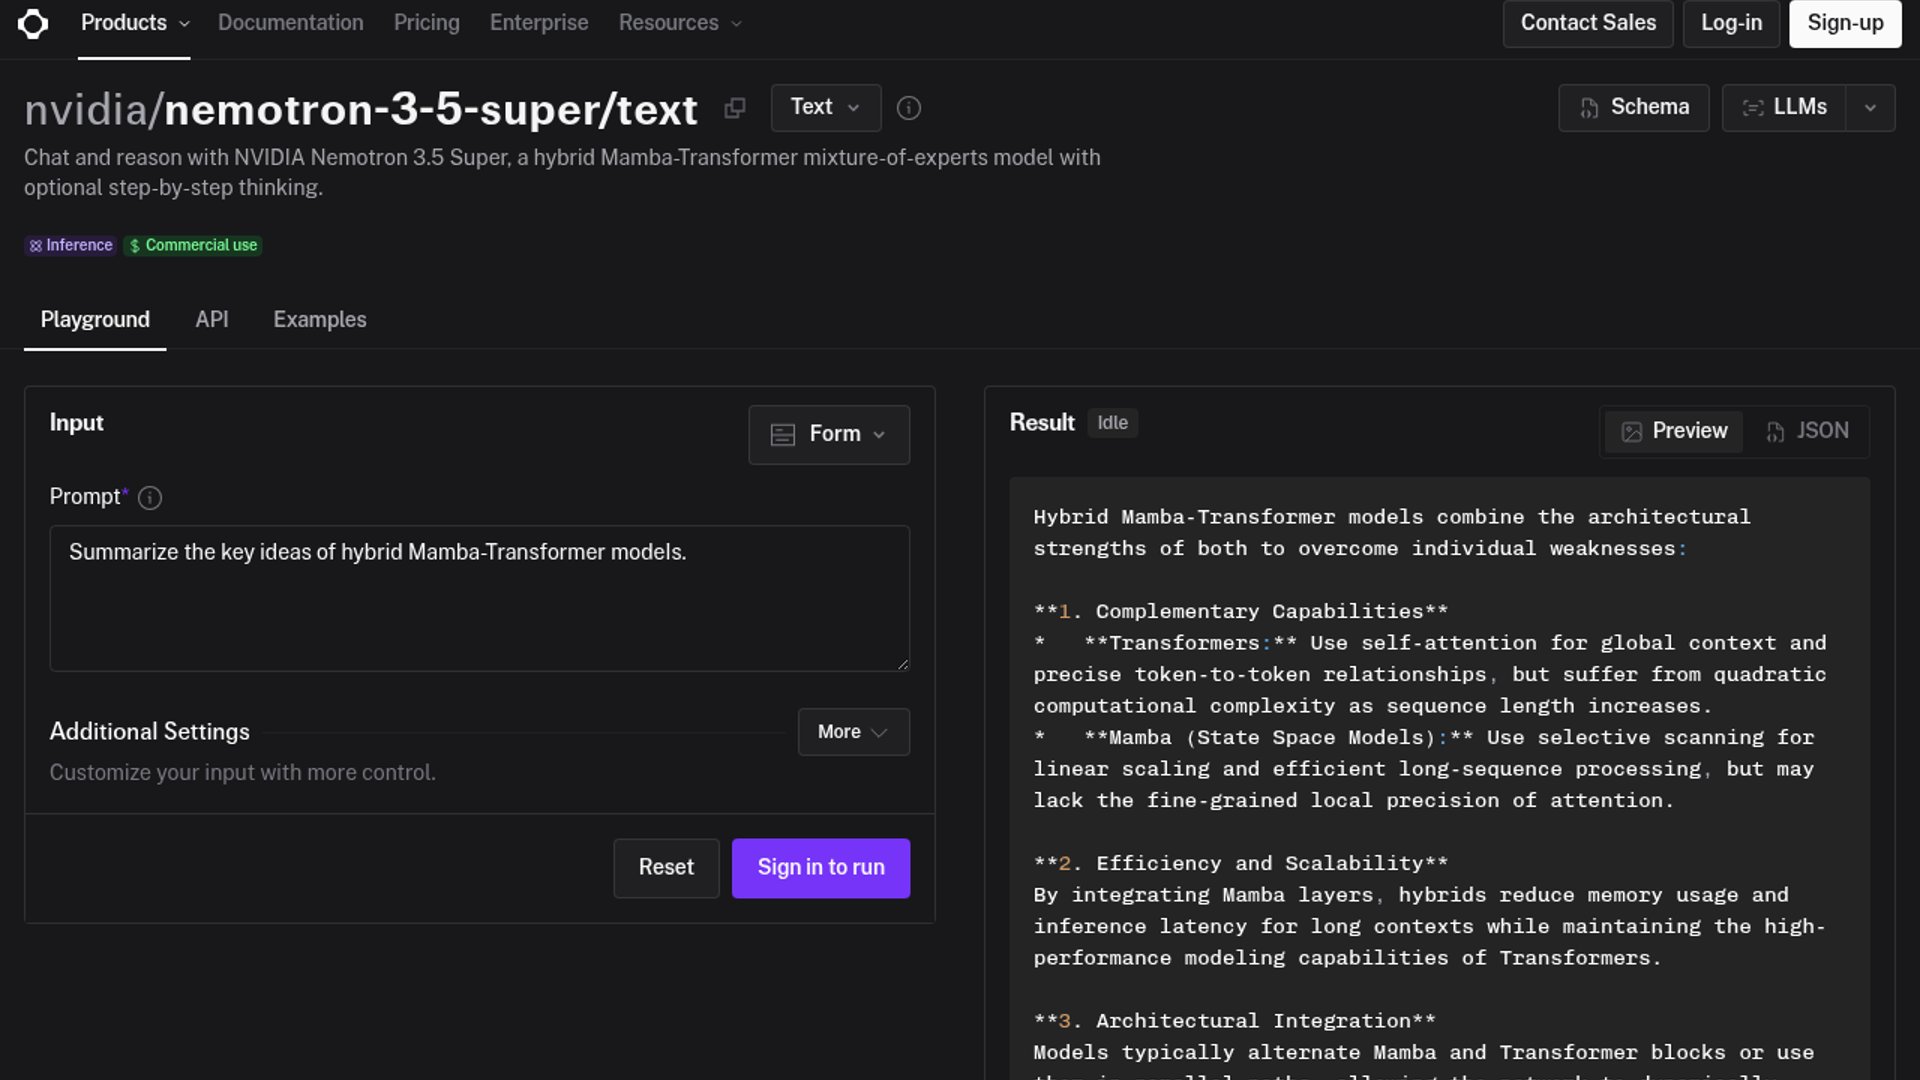This screenshot has height=1080, width=1920.
Task: Click the 'Complementary Capabilities' heading in result
Action: [1241, 611]
